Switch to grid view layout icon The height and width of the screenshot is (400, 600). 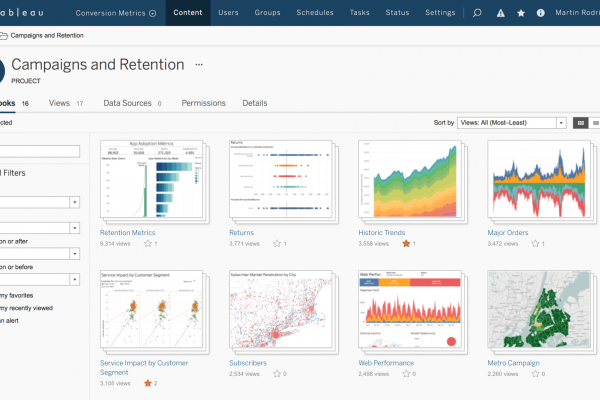[580, 123]
